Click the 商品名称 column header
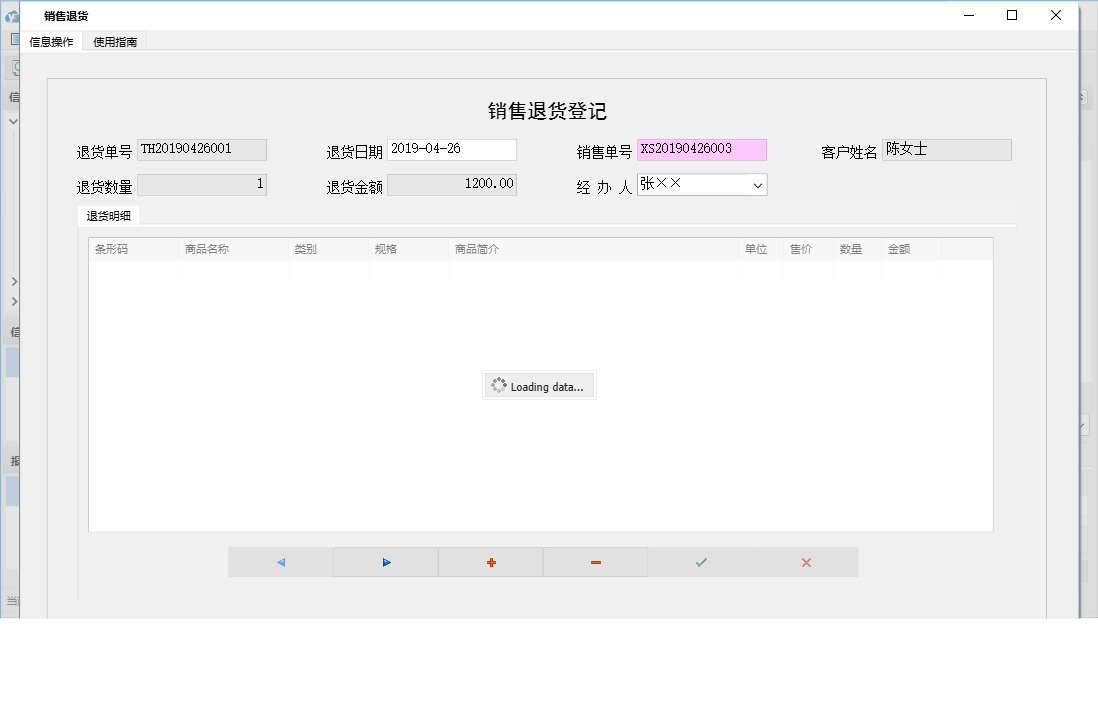This screenshot has height=705, width=1098. click(208, 248)
